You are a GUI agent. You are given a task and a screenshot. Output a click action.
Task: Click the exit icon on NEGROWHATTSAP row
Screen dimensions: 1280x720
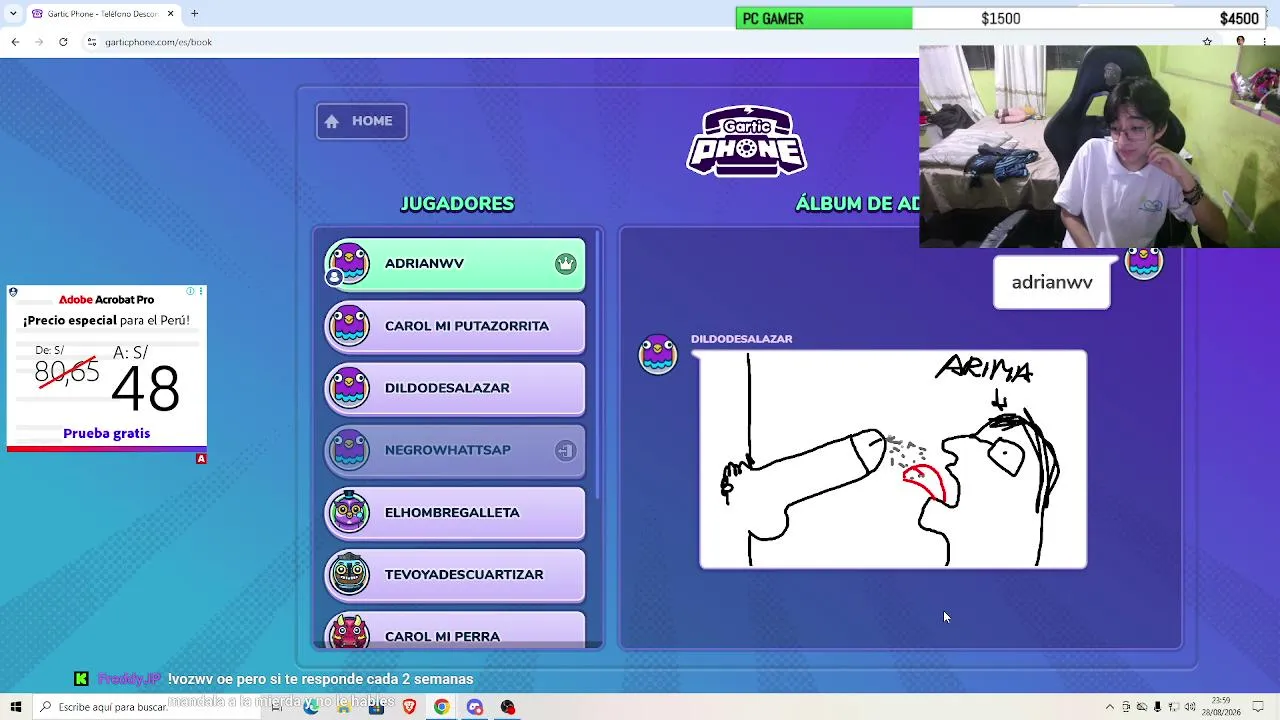pyautogui.click(x=566, y=450)
